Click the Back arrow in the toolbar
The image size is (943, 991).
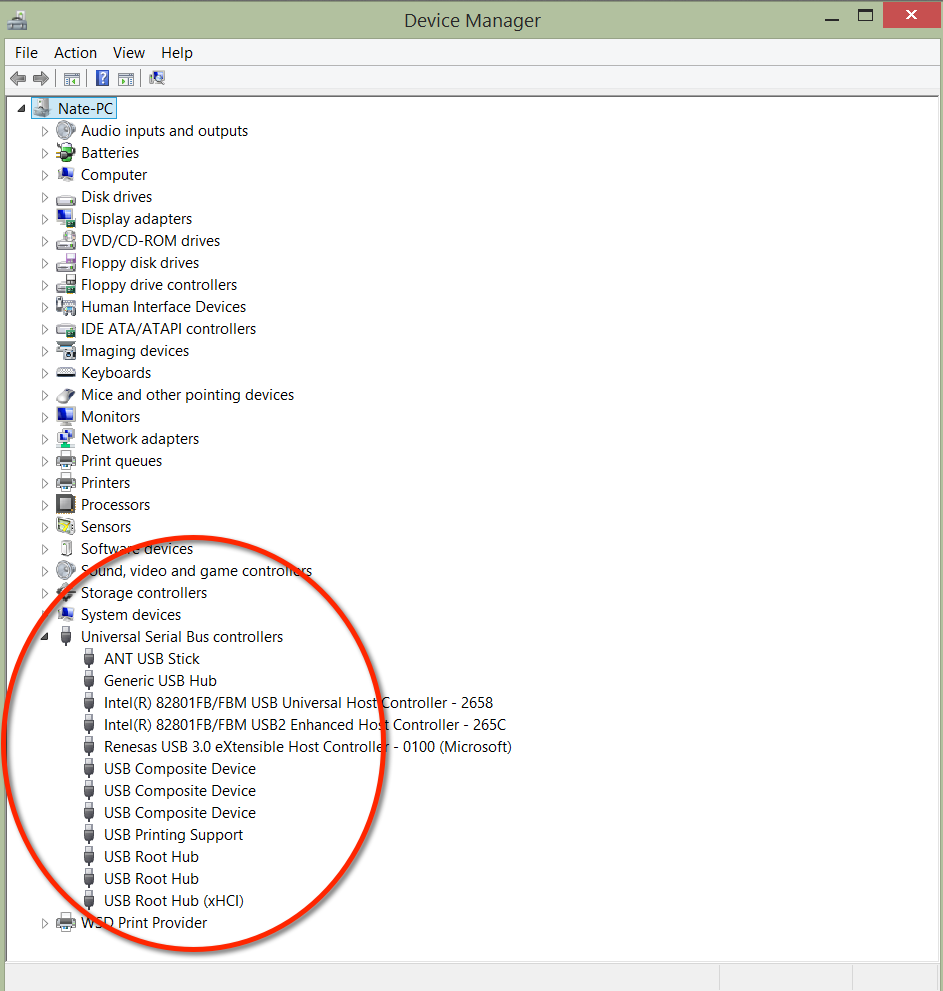pos(18,79)
